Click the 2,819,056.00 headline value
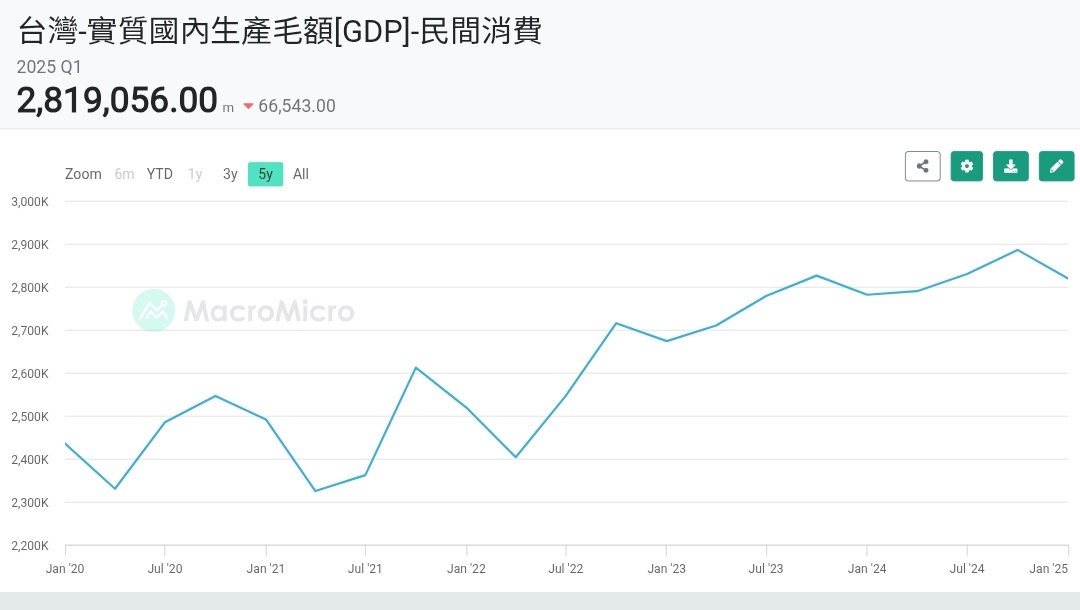This screenshot has height=610, width=1080. [x=117, y=101]
